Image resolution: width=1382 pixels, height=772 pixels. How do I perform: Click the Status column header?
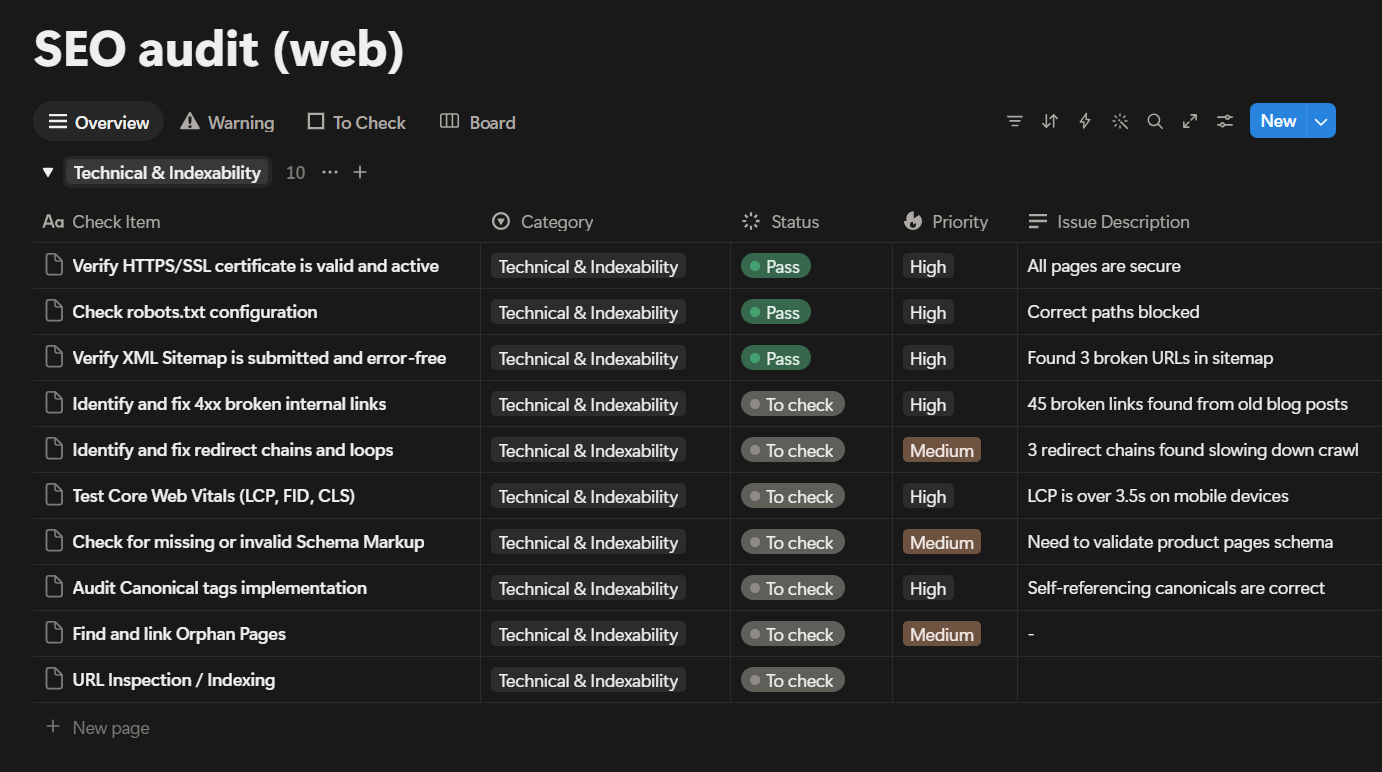click(x=780, y=221)
